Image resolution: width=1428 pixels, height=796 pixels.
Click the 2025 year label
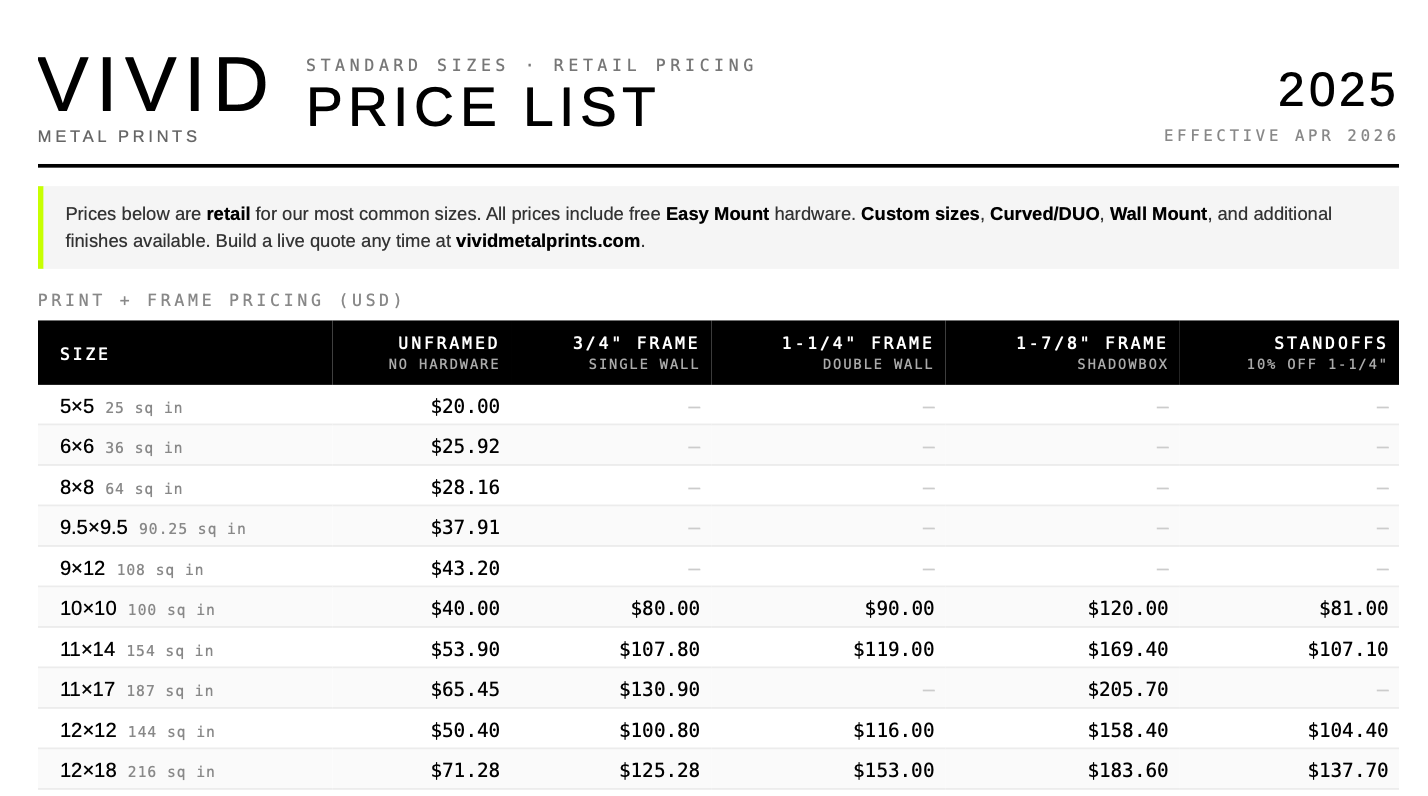[x=1337, y=91]
